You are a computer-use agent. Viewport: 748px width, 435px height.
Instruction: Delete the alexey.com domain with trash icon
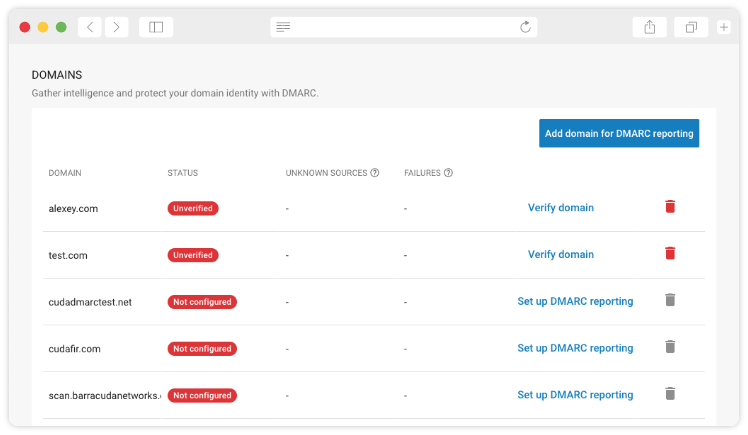tap(670, 207)
